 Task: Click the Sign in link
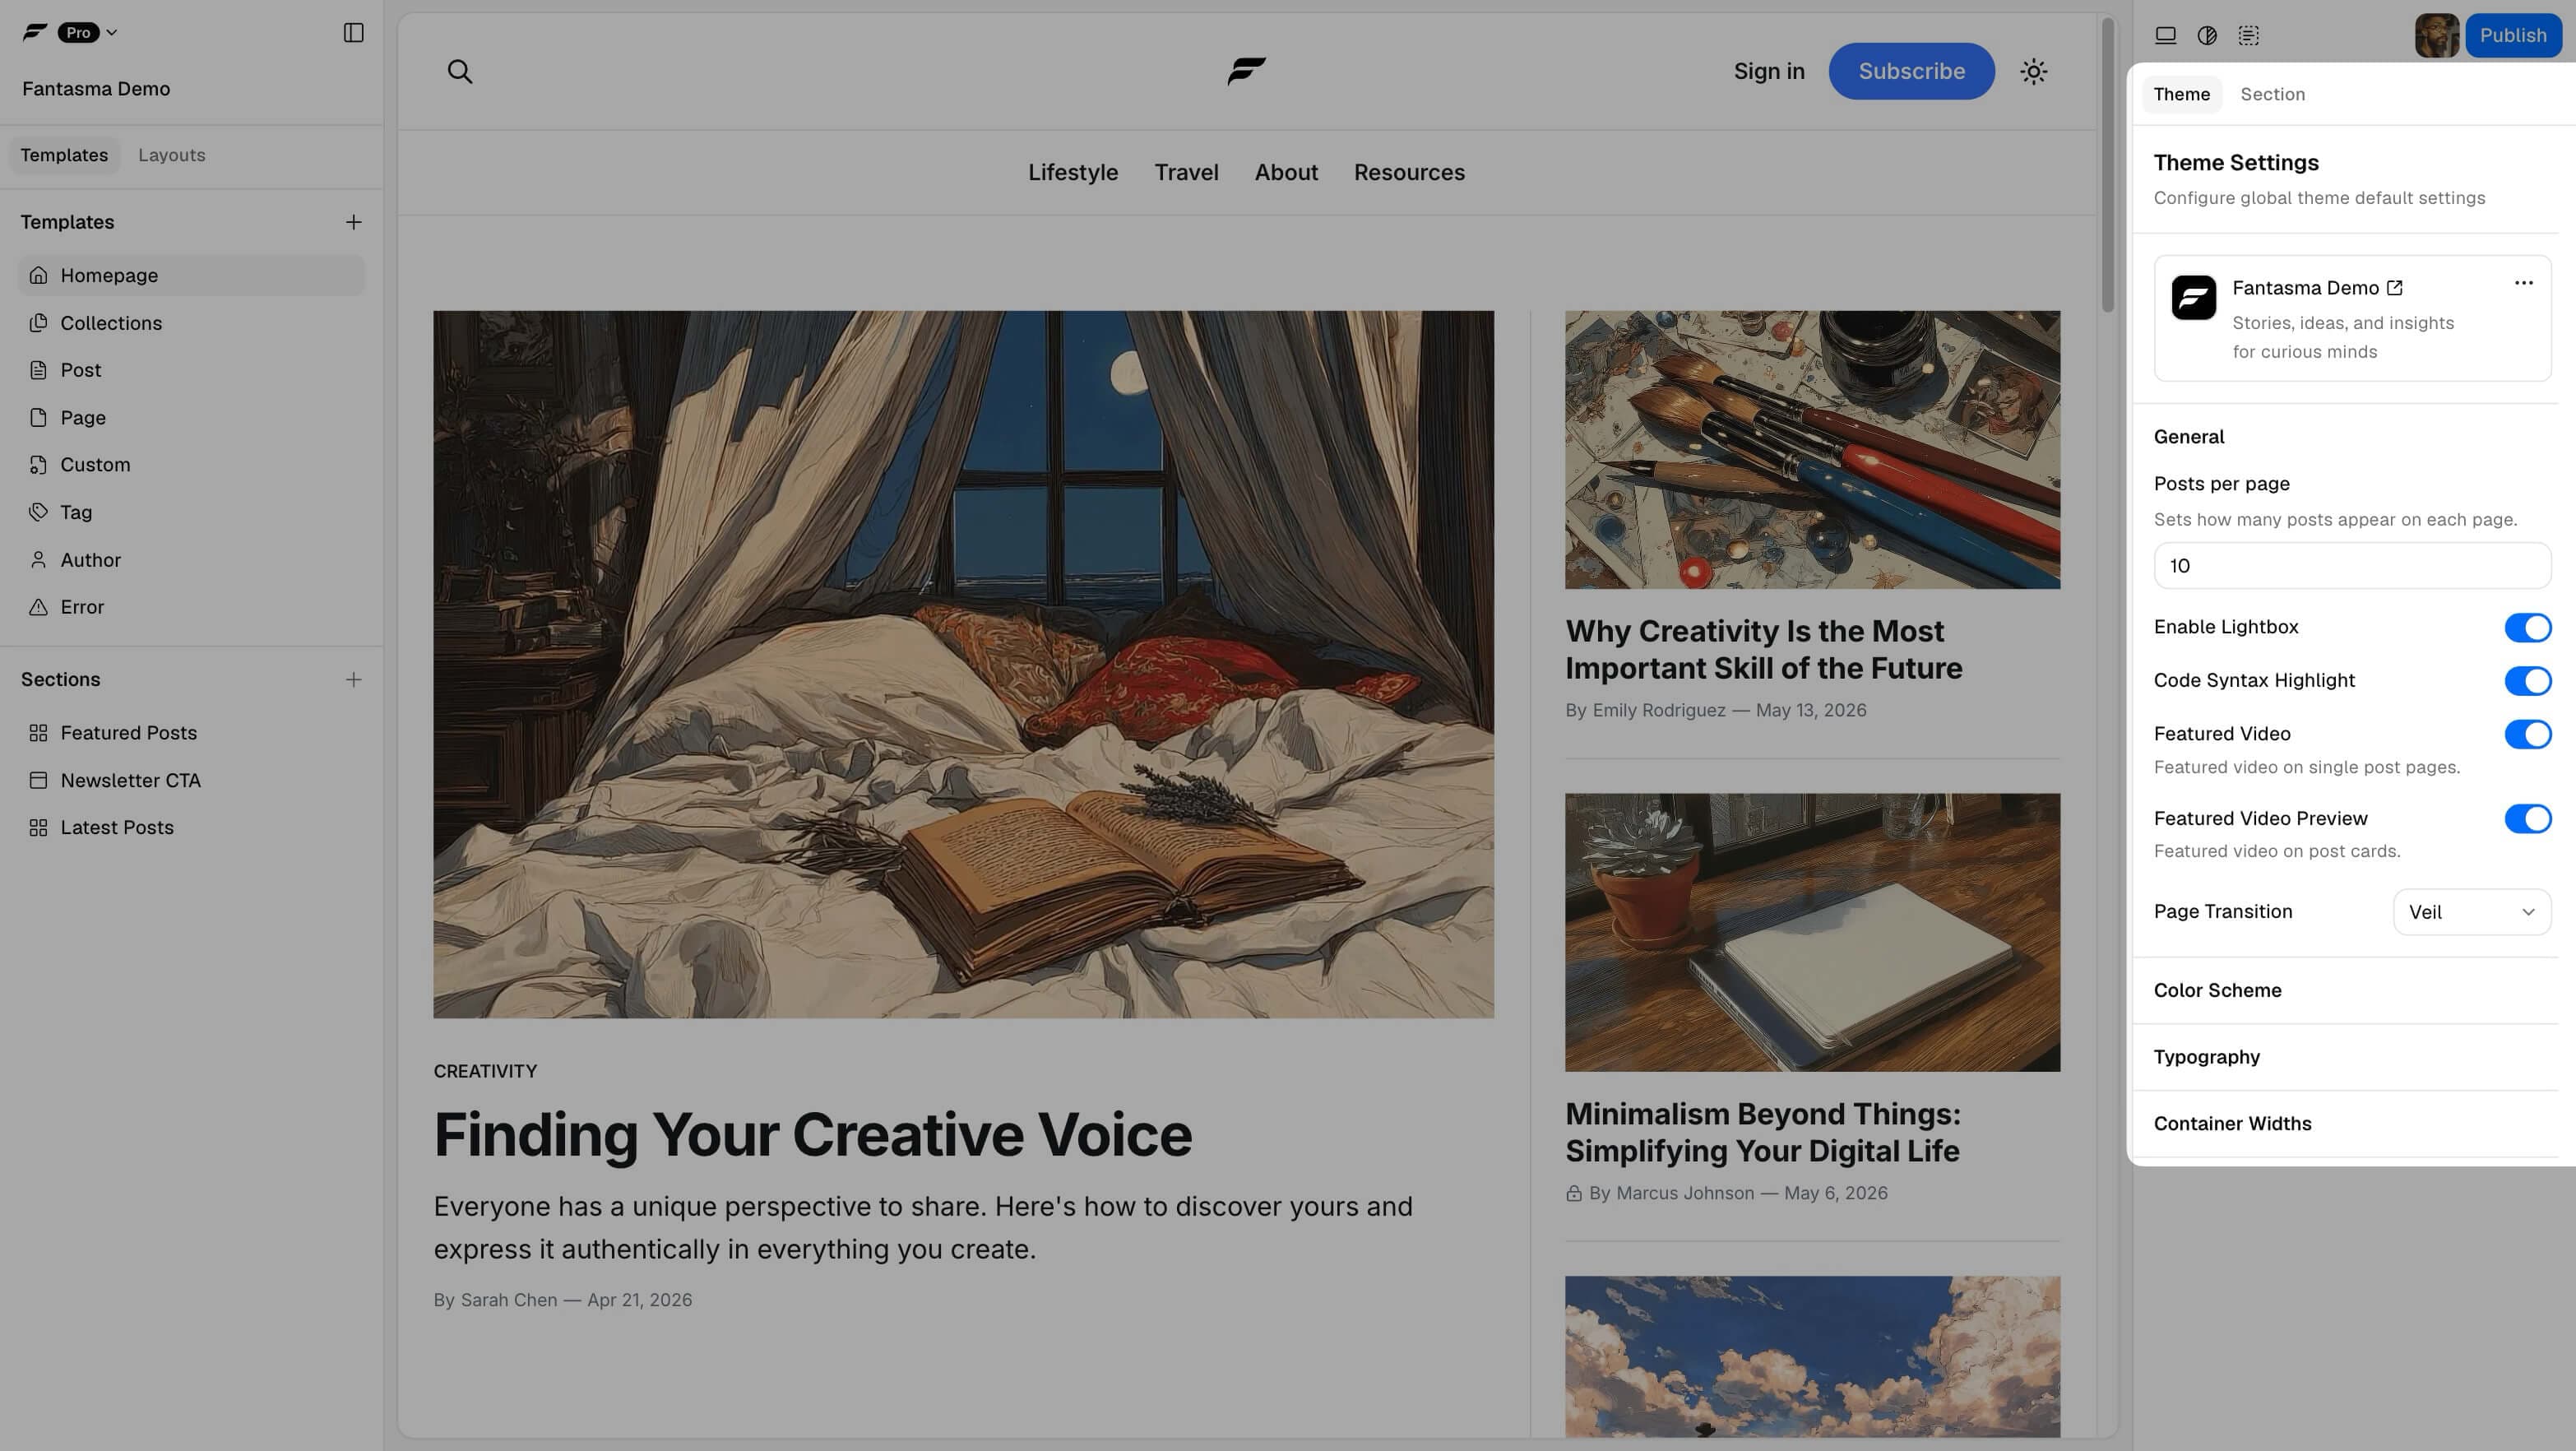1769,71
